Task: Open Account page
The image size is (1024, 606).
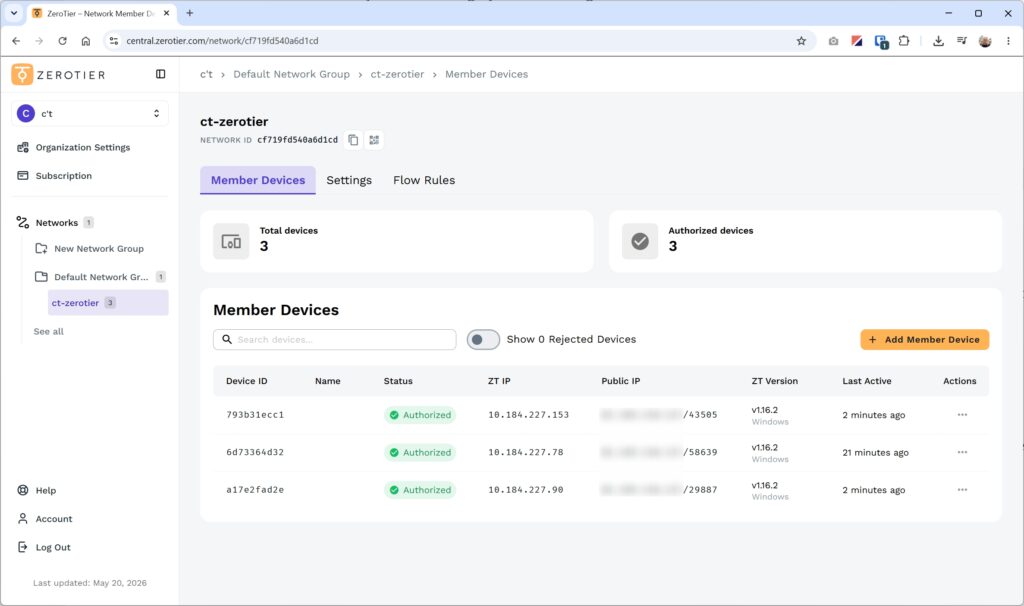Action: pyautogui.click(x=44, y=519)
